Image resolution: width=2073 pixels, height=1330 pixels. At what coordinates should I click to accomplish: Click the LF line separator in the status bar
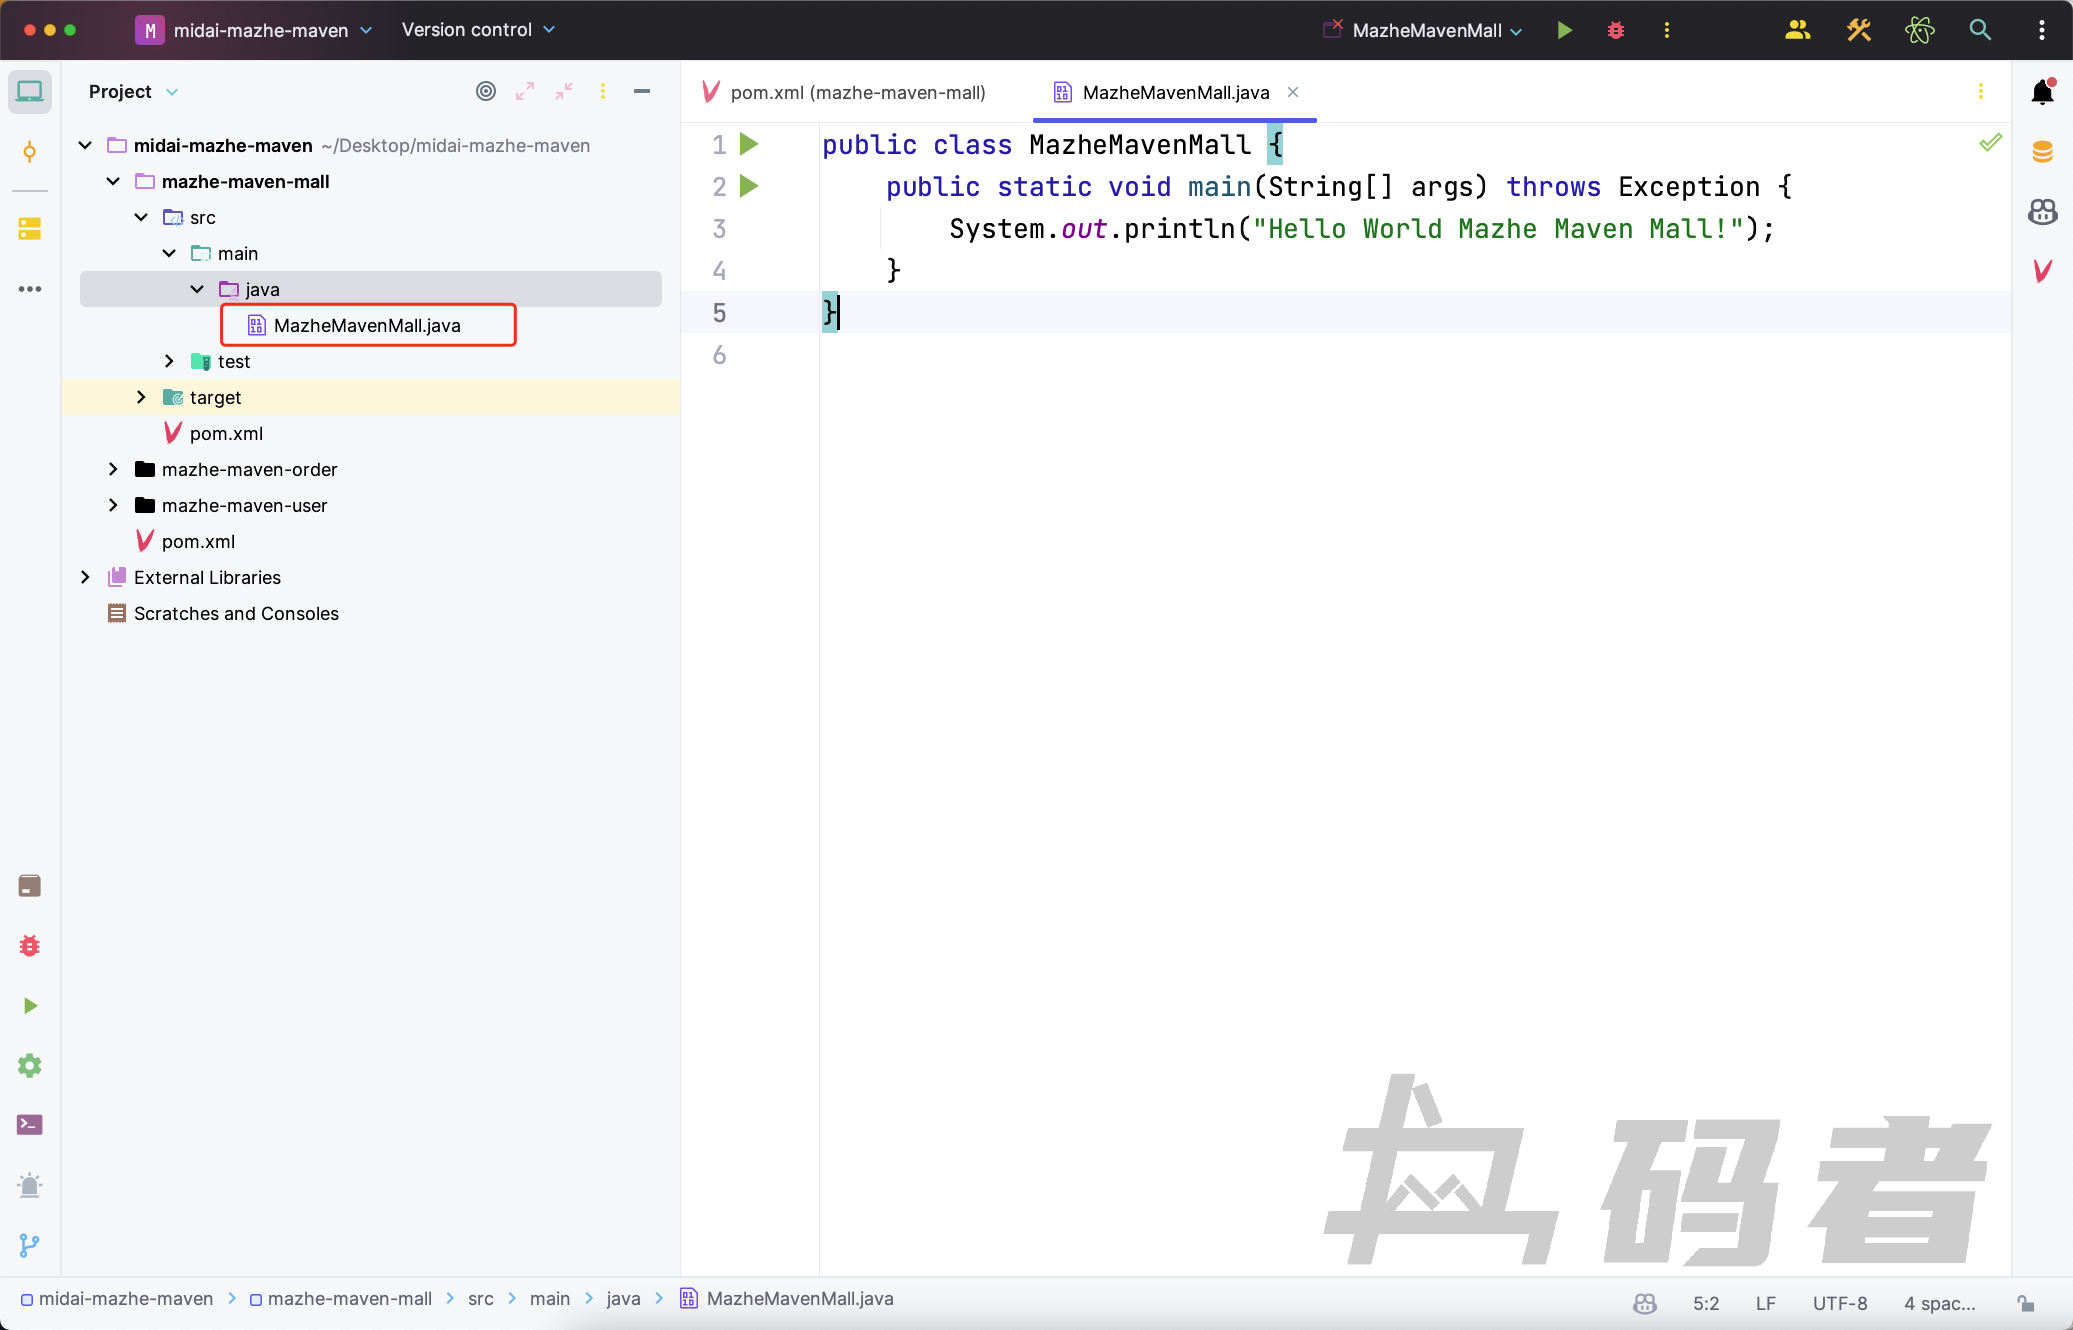(1765, 1303)
